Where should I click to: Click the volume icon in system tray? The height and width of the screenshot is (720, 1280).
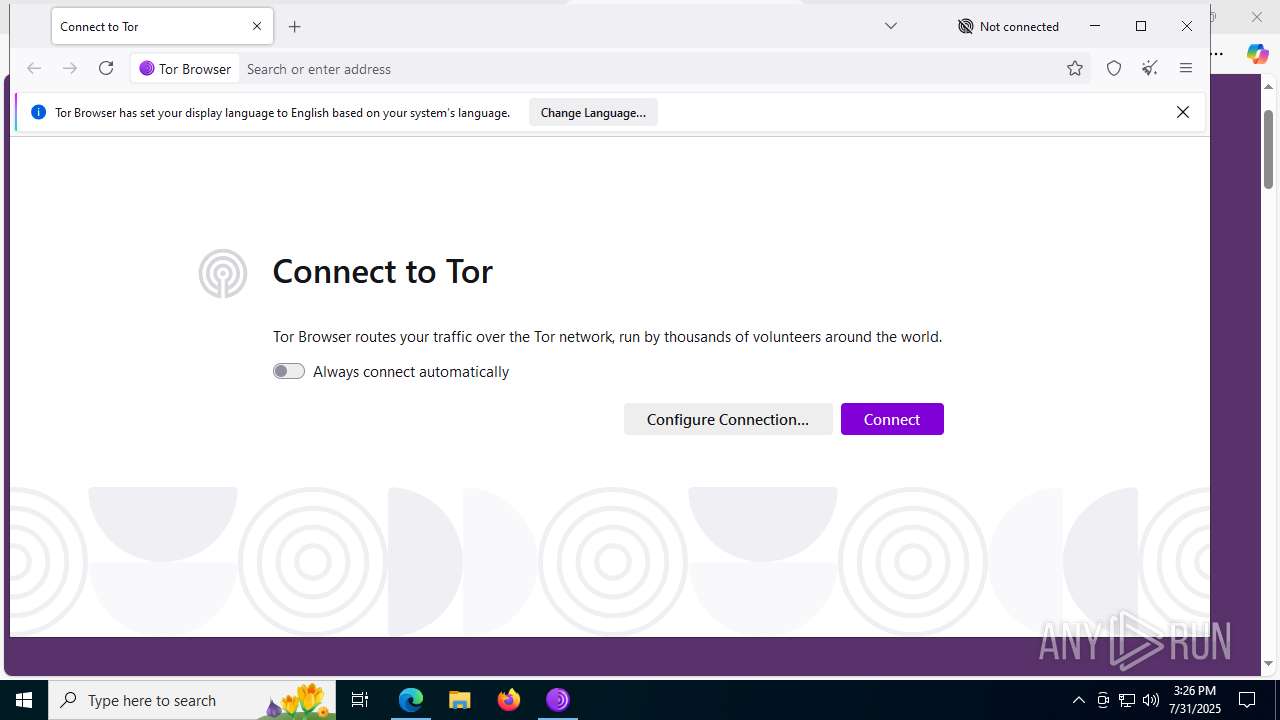1151,700
